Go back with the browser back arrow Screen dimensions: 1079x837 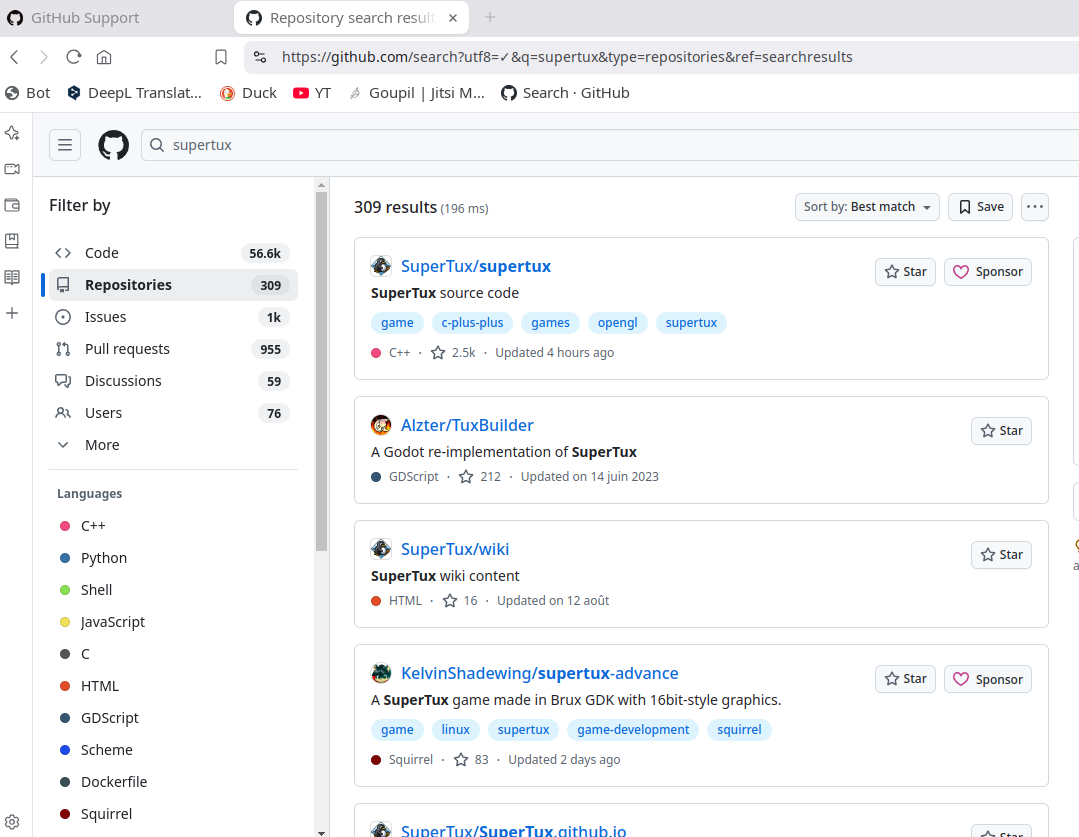pyautogui.click(x=14, y=57)
